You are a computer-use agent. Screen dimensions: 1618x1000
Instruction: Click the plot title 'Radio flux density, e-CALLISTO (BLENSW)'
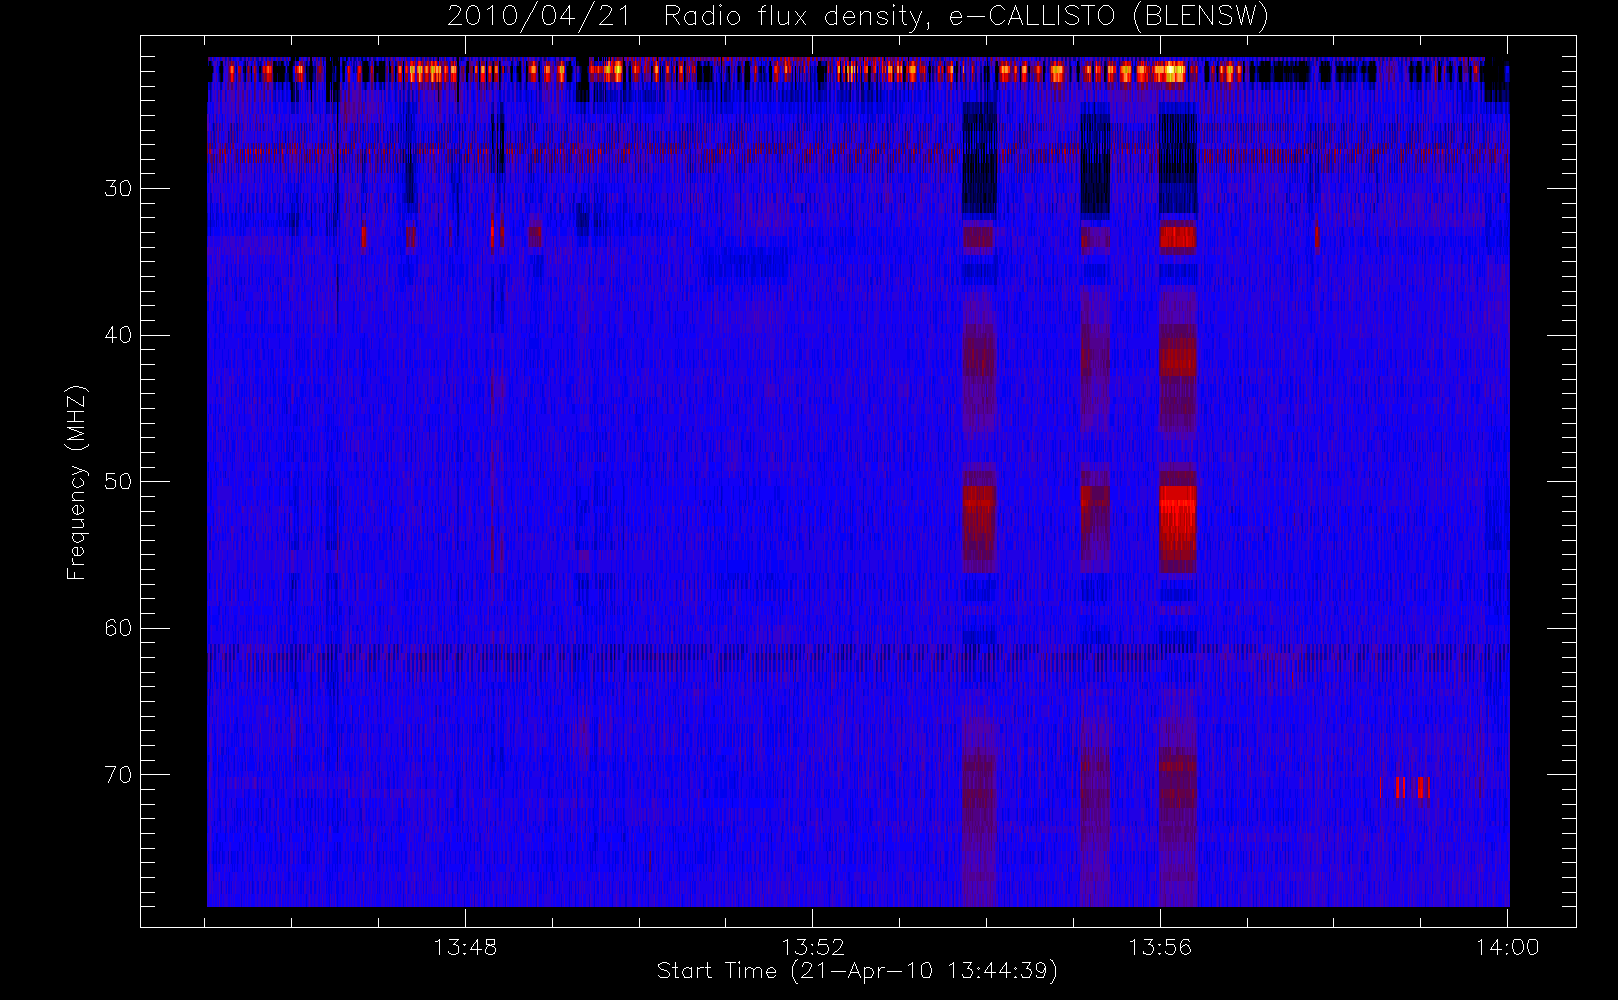966,16
